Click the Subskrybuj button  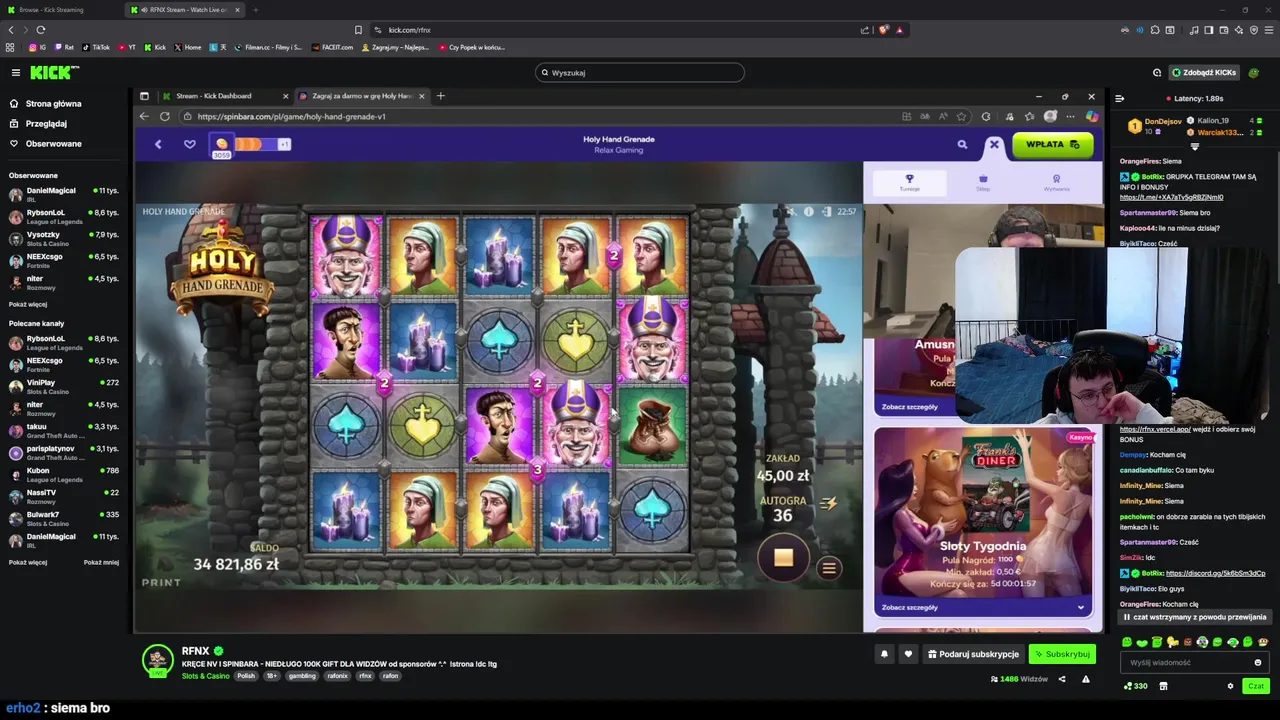(x=1062, y=654)
